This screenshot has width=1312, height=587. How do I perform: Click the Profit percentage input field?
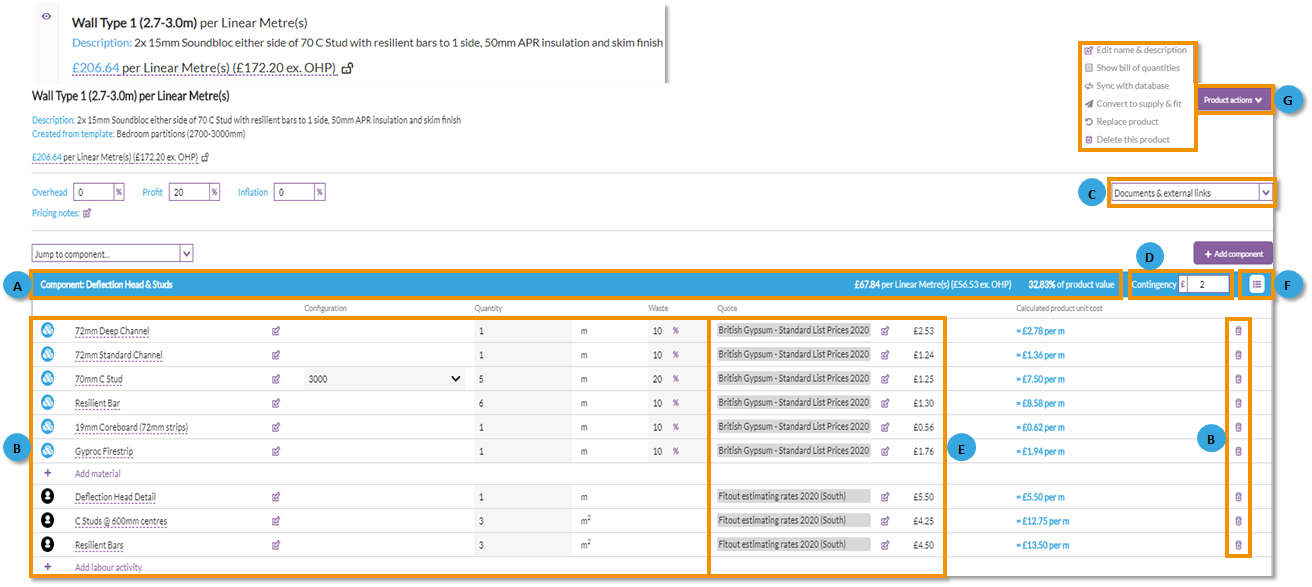pos(188,192)
